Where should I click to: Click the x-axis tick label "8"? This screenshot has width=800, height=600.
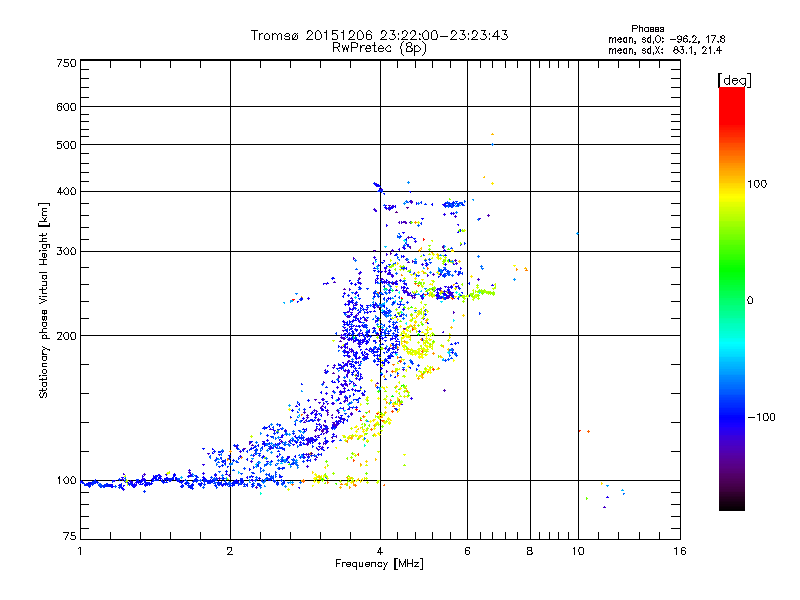[530, 551]
